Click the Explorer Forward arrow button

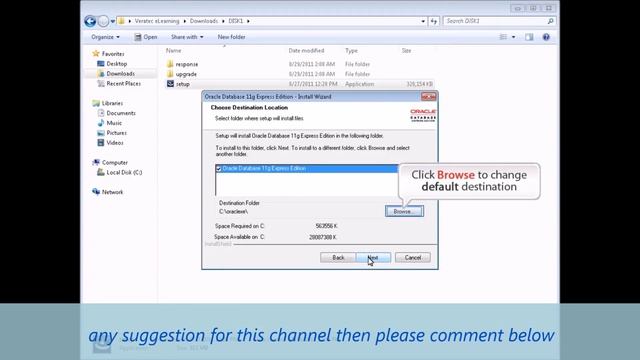point(103,21)
